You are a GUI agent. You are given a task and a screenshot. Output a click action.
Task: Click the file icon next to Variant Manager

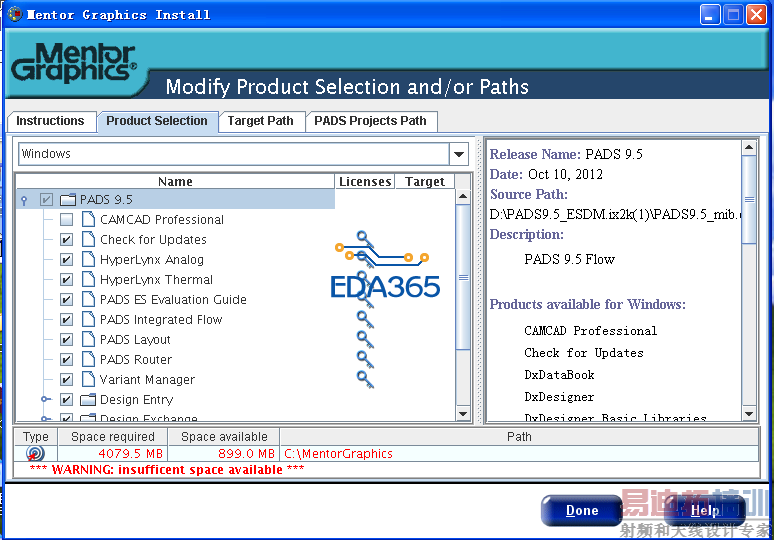88,379
